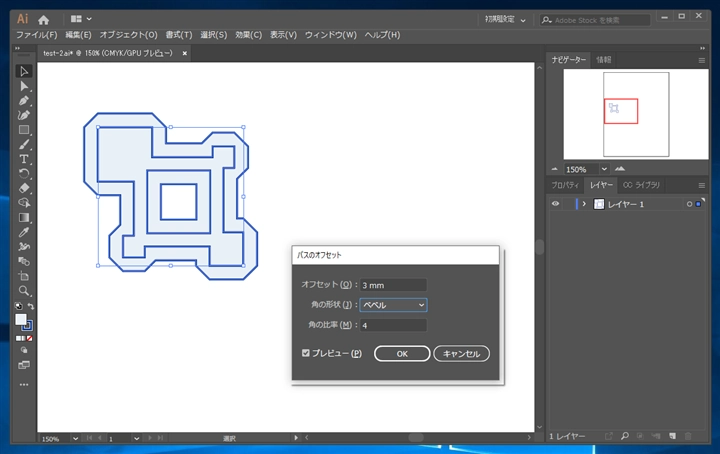Delete selected layer with trash icon
720x454 pixels.
click(688, 436)
